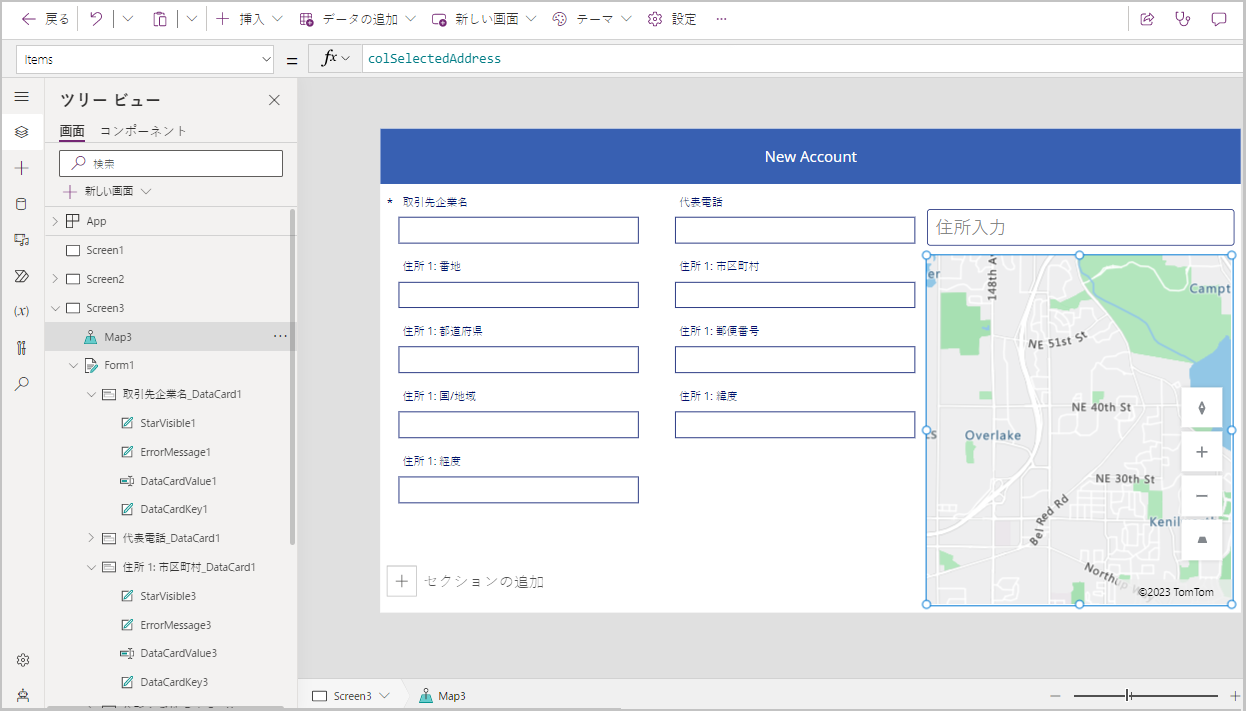Click the zoom out minus at bottom
Viewport: 1246px width, 711px height.
click(x=1055, y=696)
